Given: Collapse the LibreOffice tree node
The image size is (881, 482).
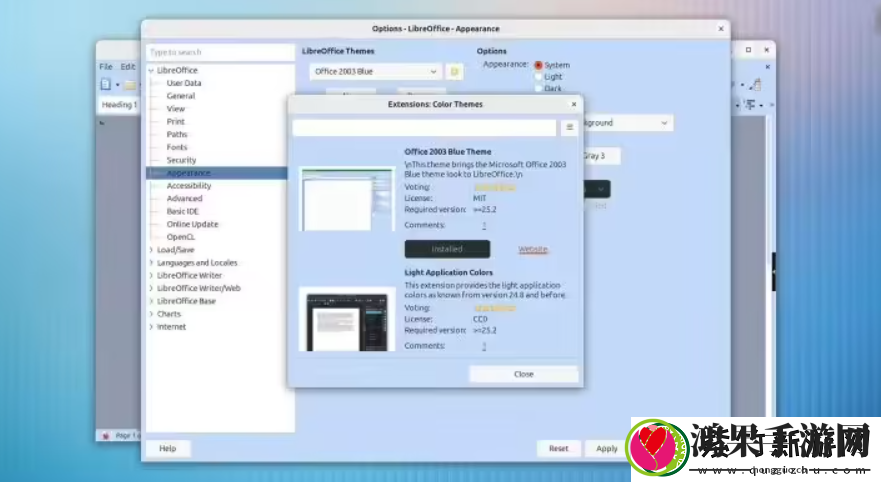Looking at the screenshot, I should 151,70.
